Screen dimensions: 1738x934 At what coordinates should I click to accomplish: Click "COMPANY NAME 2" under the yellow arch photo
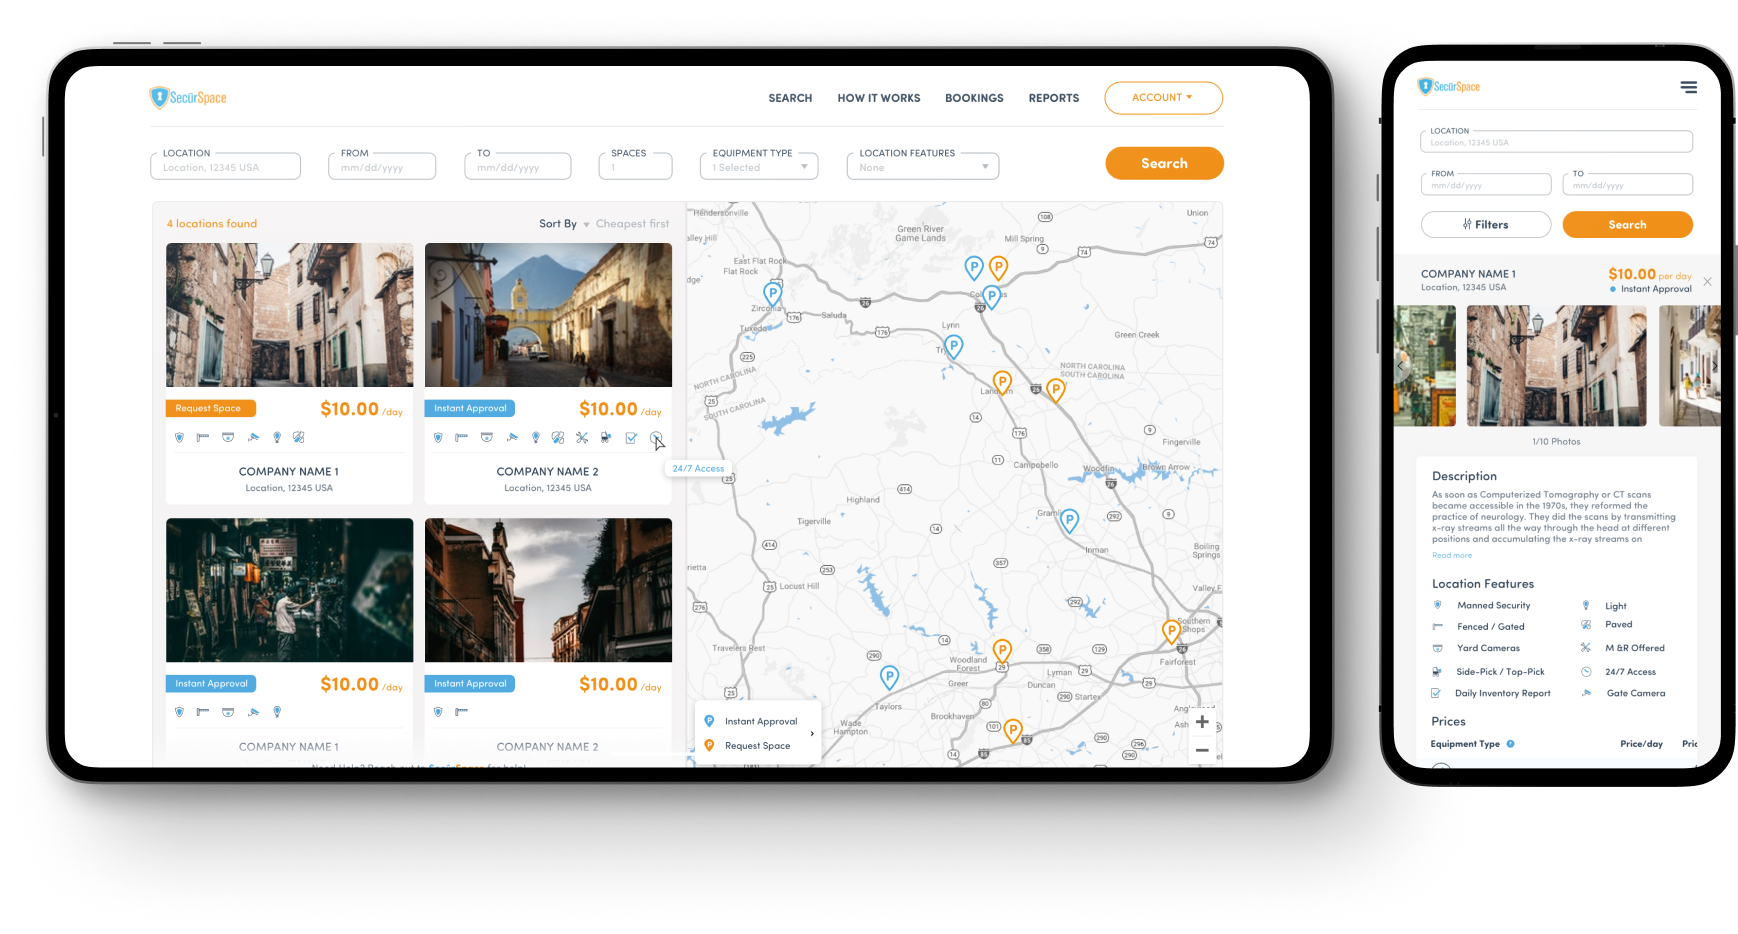click(548, 472)
